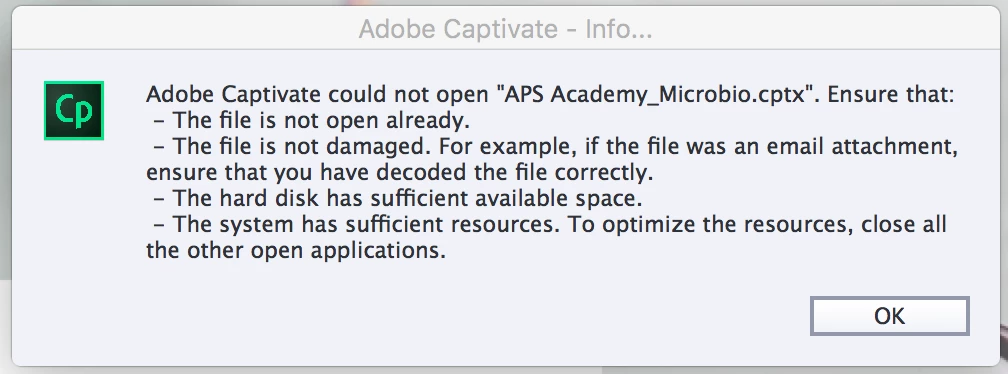
Task: Select the 'APS Academy_Microbio.cptx' file name text
Action: (654, 95)
